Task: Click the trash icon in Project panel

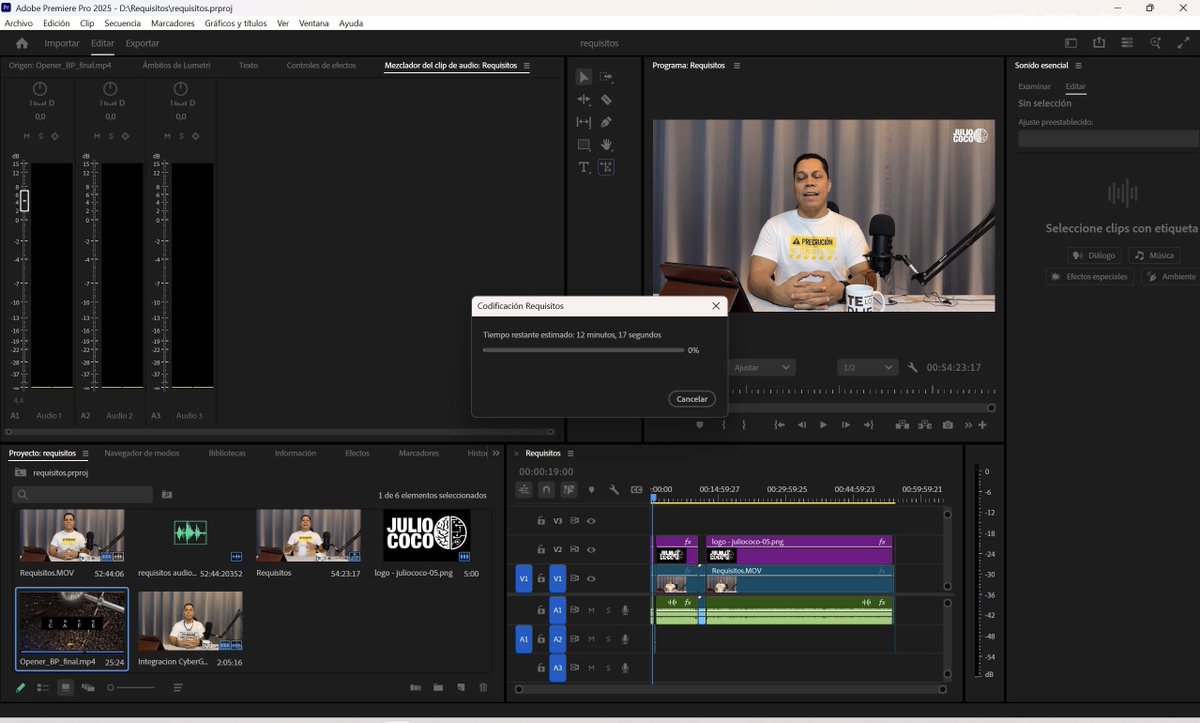Action: coord(483,688)
